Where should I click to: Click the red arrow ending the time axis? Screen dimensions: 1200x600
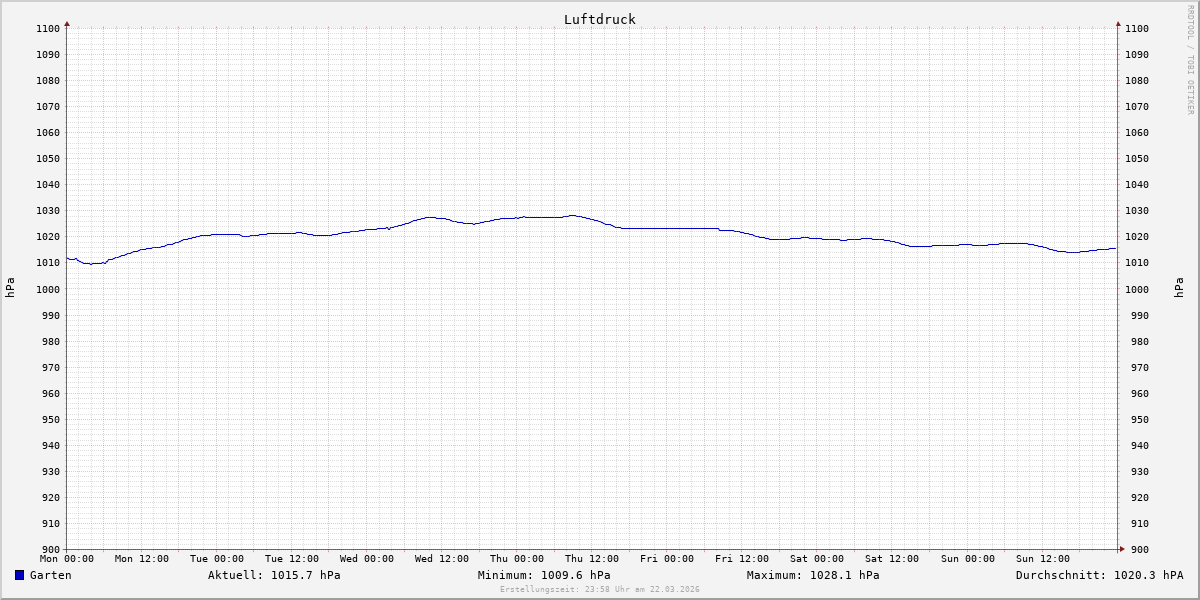pyautogui.click(x=1121, y=549)
